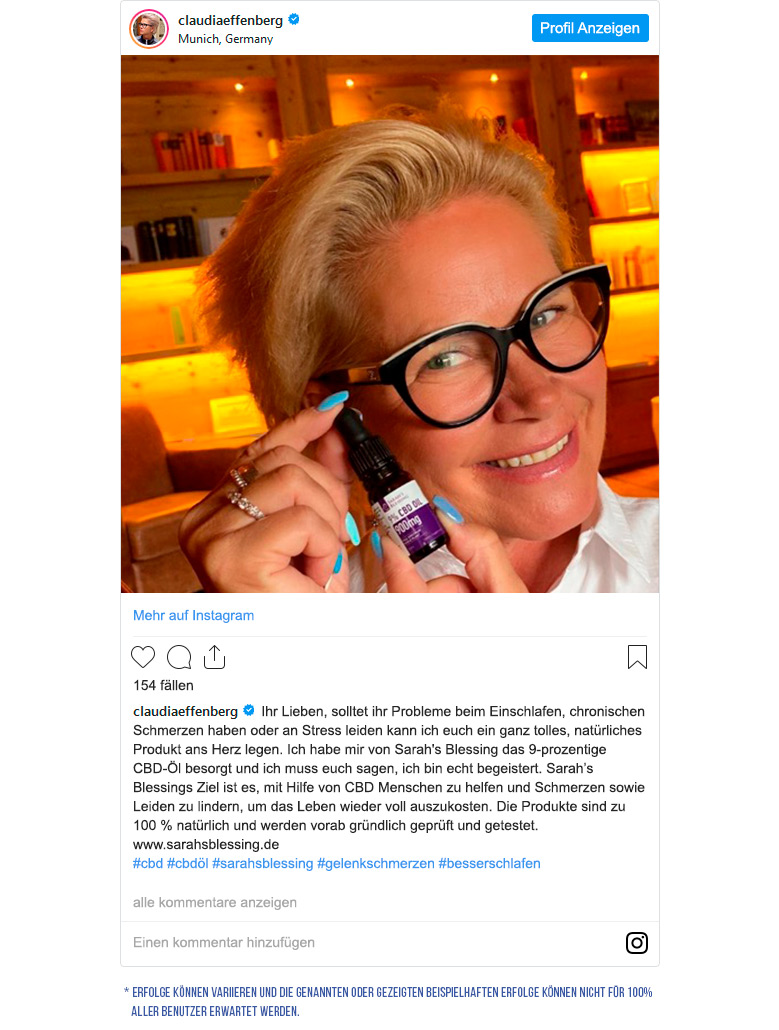Open comments via the speech bubble icon
The width and height of the screenshot is (779, 1030).
pyautogui.click(x=179, y=657)
